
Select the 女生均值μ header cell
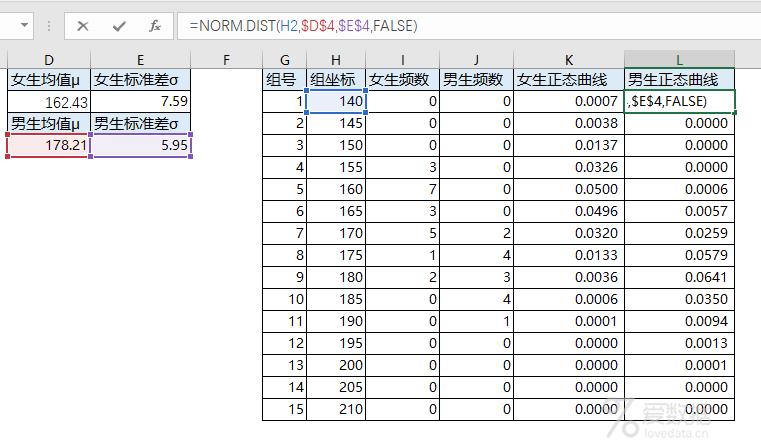(x=49, y=79)
